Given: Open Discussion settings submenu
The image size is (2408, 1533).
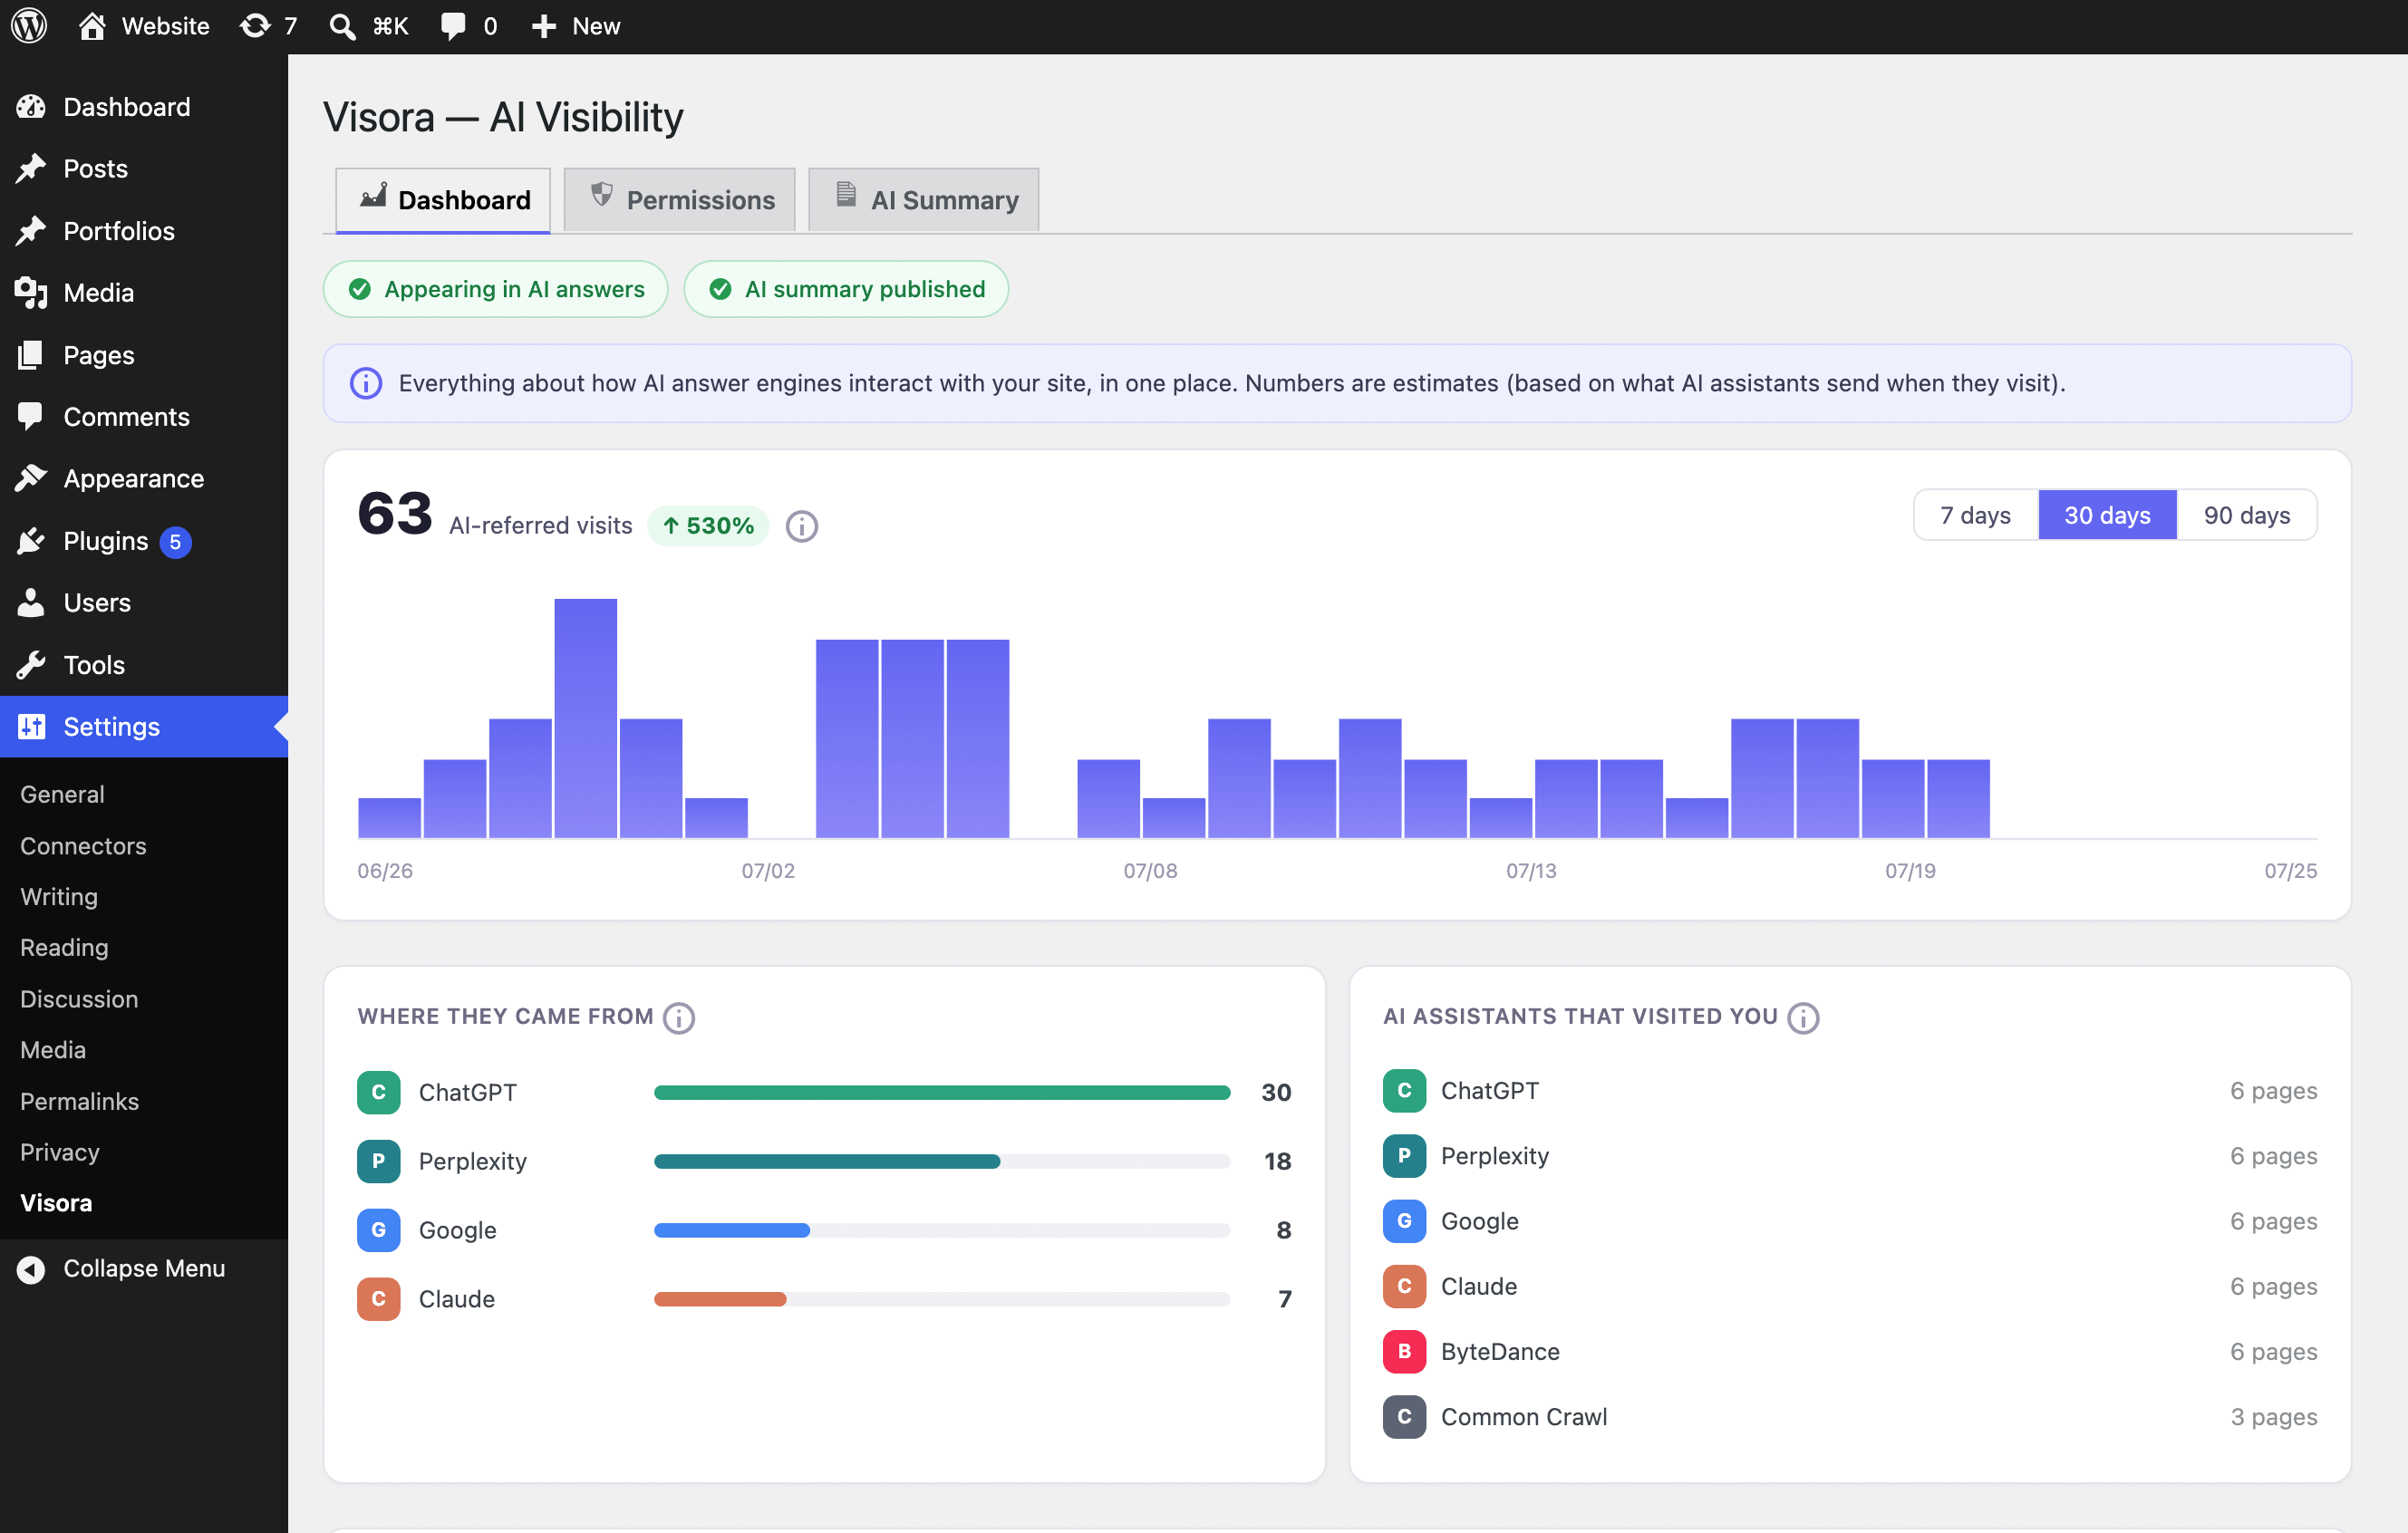Looking at the screenshot, I should point(79,999).
